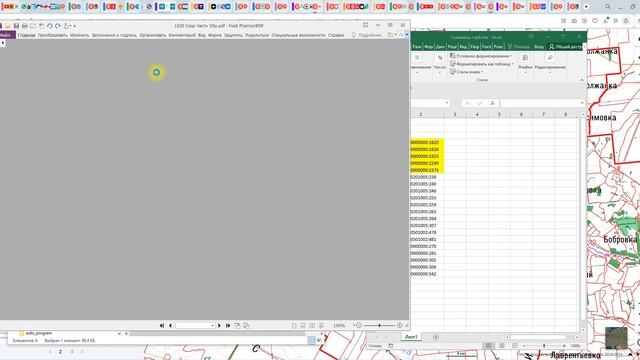
Task: Open the Защитить tab in Foxit
Action: click(233, 36)
